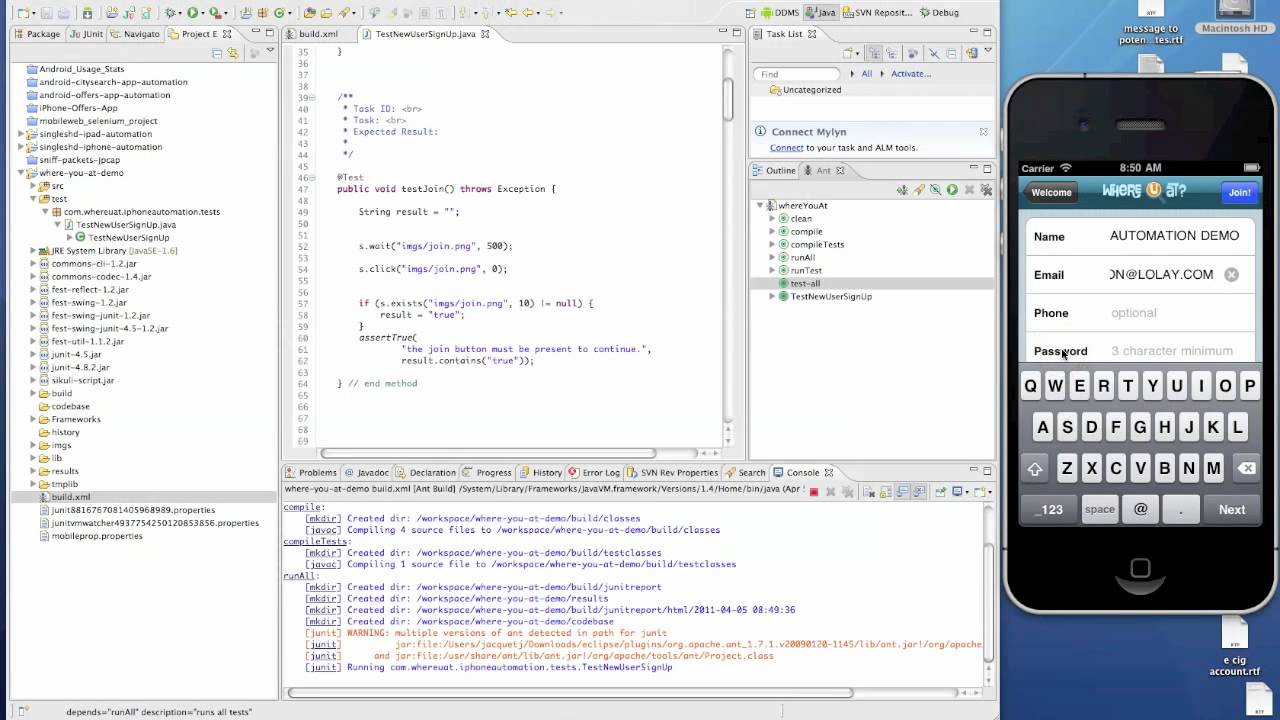Switch to the Debug perspective

pyautogui.click(x=939, y=13)
